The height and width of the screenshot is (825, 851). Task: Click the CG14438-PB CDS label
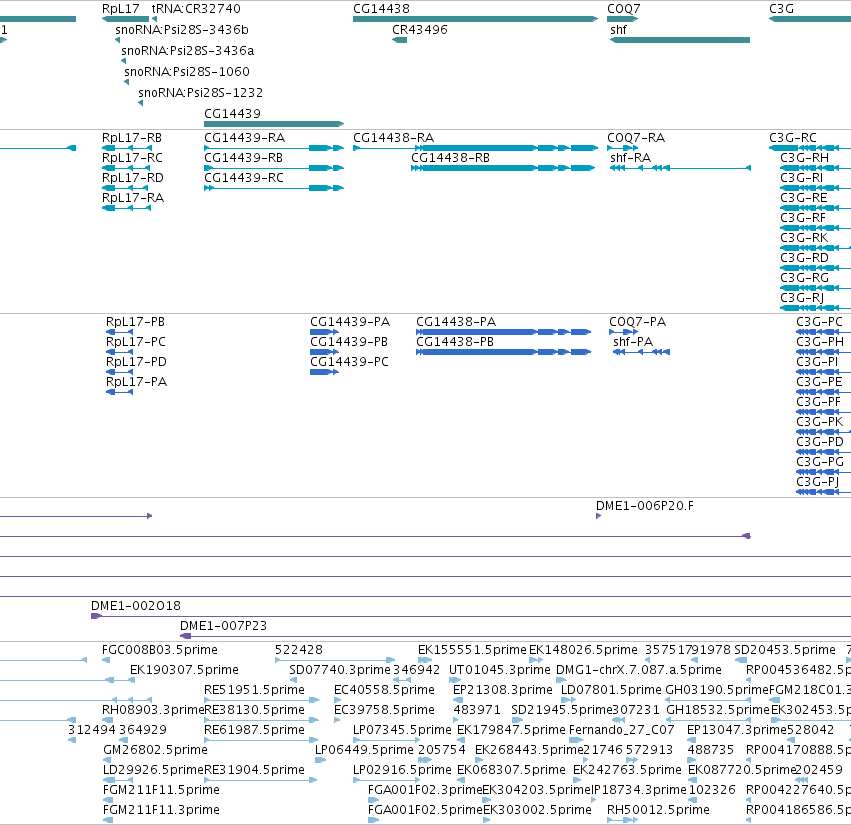pos(455,342)
